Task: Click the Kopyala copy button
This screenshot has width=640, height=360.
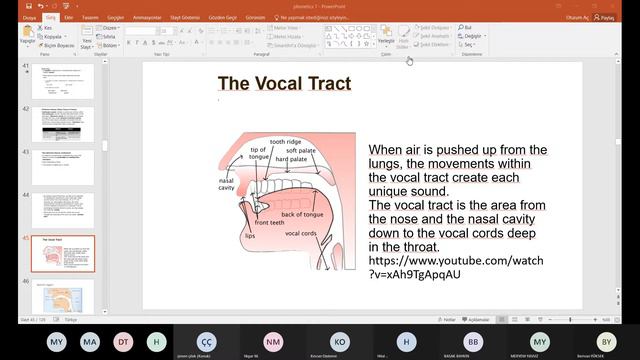Action: point(50,36)
